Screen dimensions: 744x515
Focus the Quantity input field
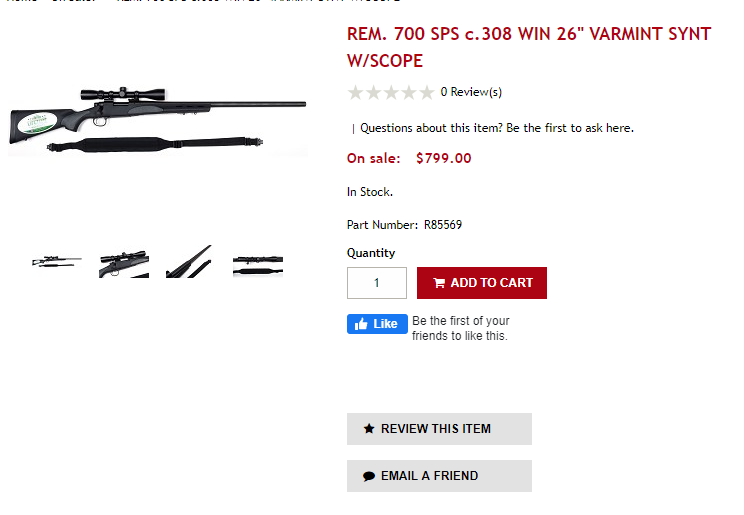point(377,283)
